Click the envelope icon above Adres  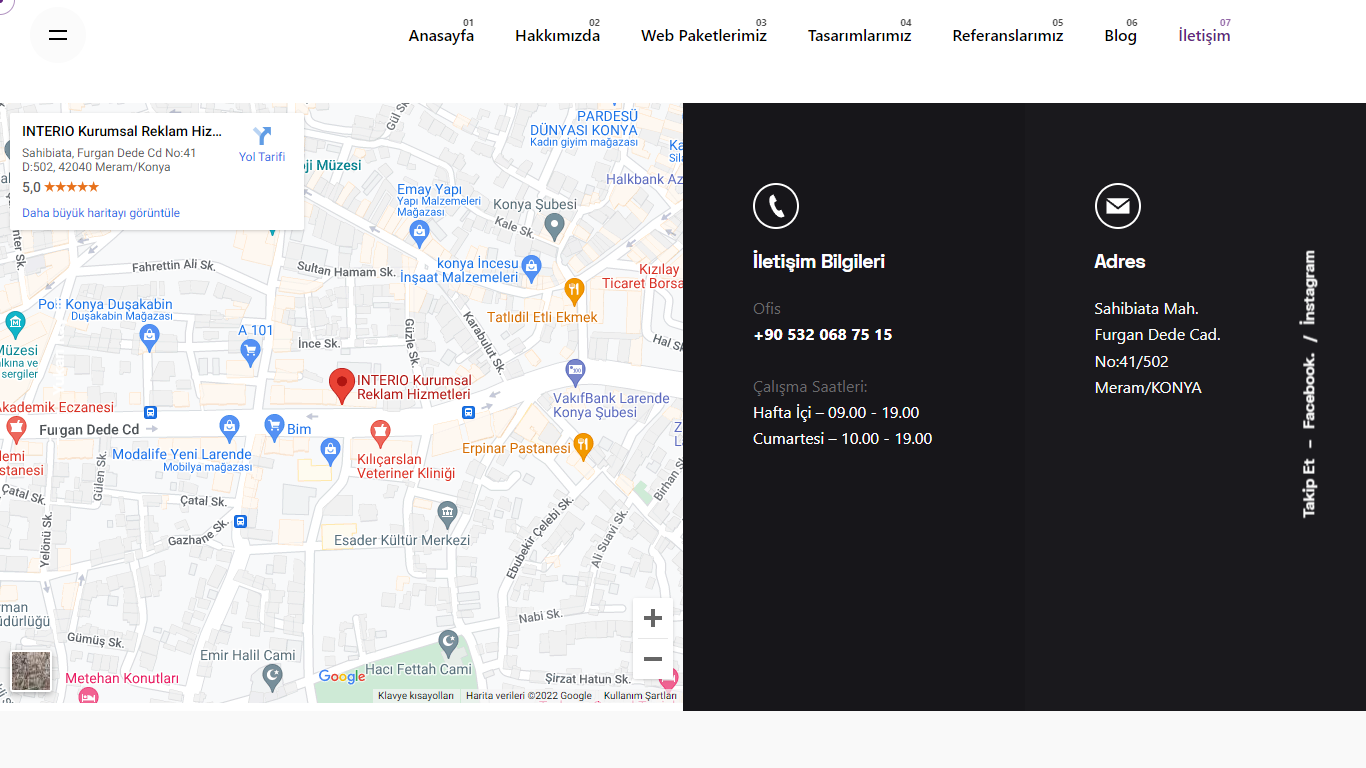(1118, 207)
